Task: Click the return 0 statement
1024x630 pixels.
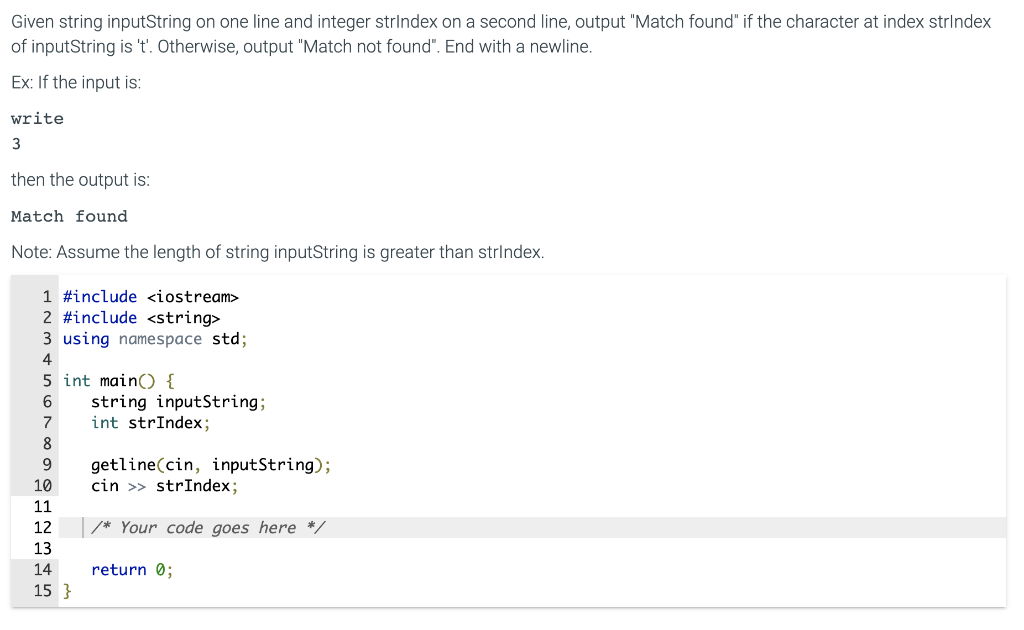Action: pos(132,570)
